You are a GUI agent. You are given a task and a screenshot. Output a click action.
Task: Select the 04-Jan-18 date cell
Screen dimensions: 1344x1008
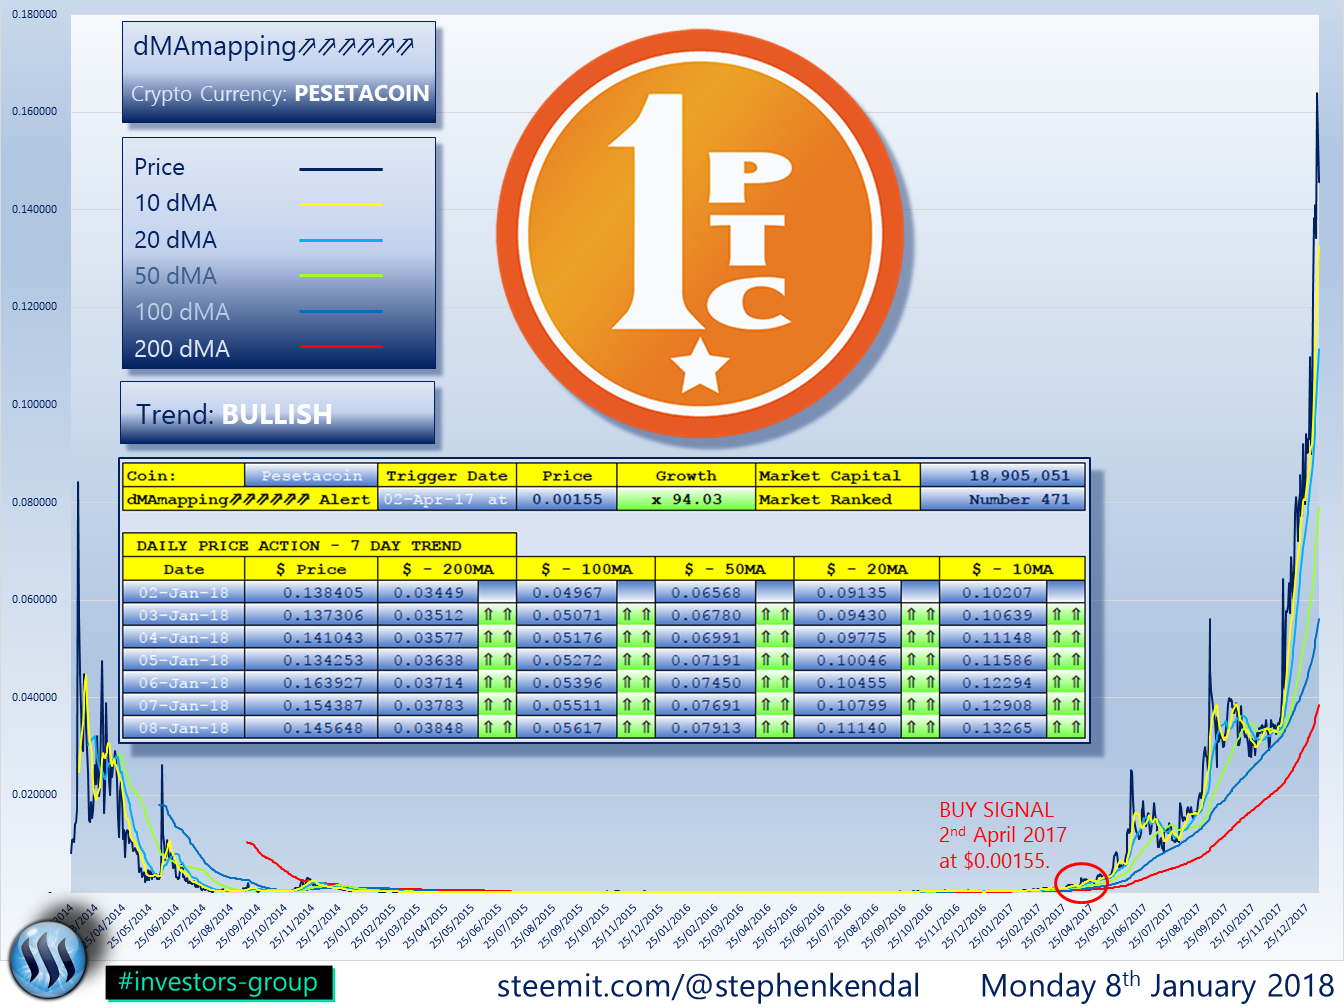pyautogui.click(x=184, y=637)
